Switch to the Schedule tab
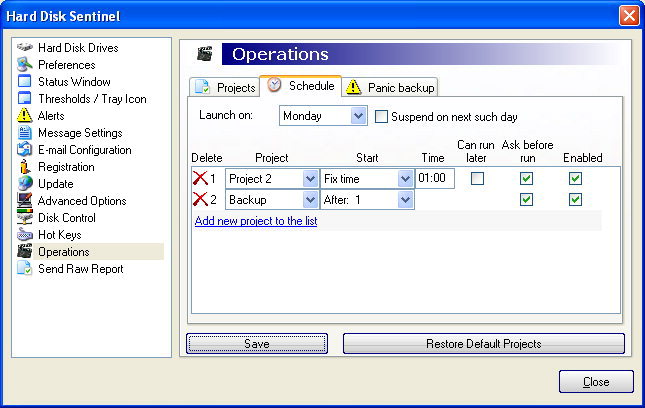 (x=301, y=86)
